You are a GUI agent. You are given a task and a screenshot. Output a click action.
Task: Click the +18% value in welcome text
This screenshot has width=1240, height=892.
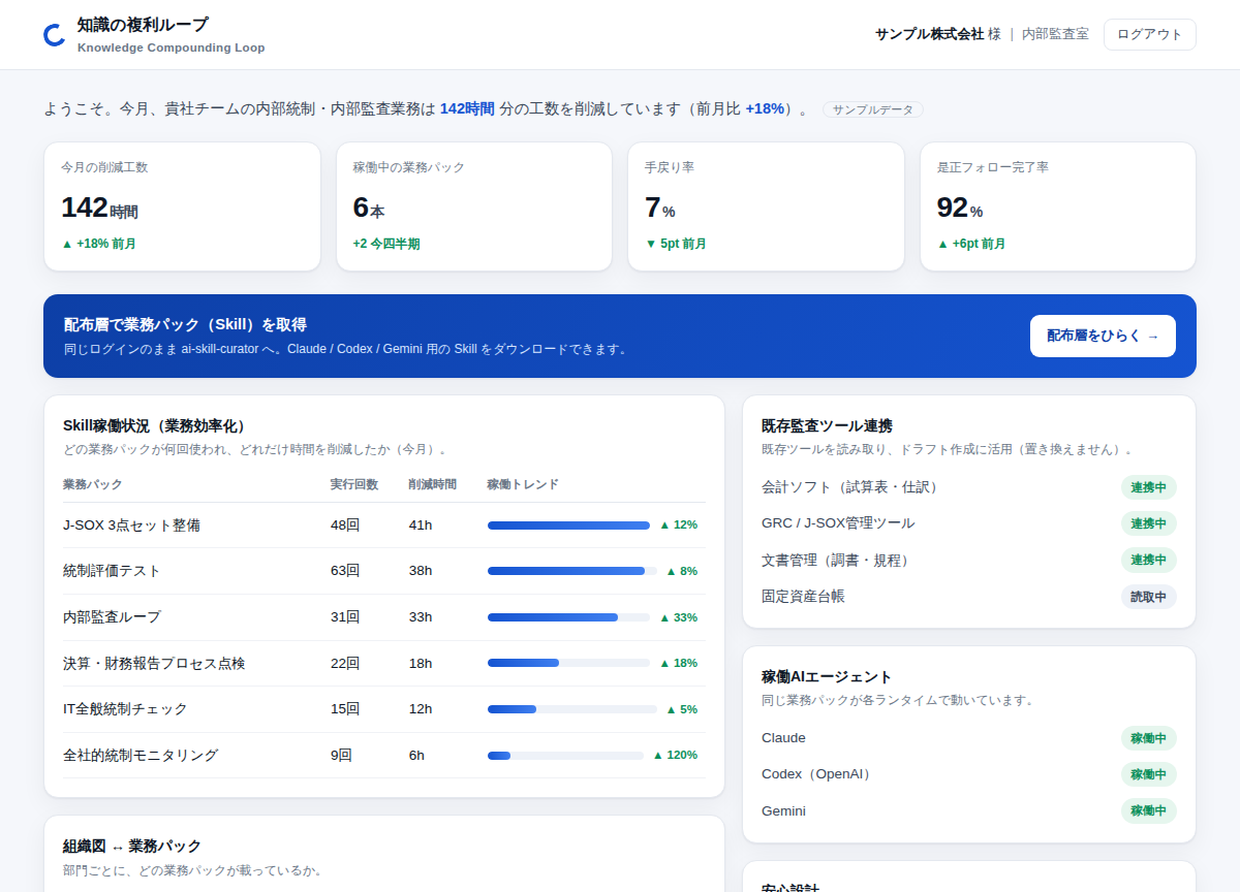[765, 108]
